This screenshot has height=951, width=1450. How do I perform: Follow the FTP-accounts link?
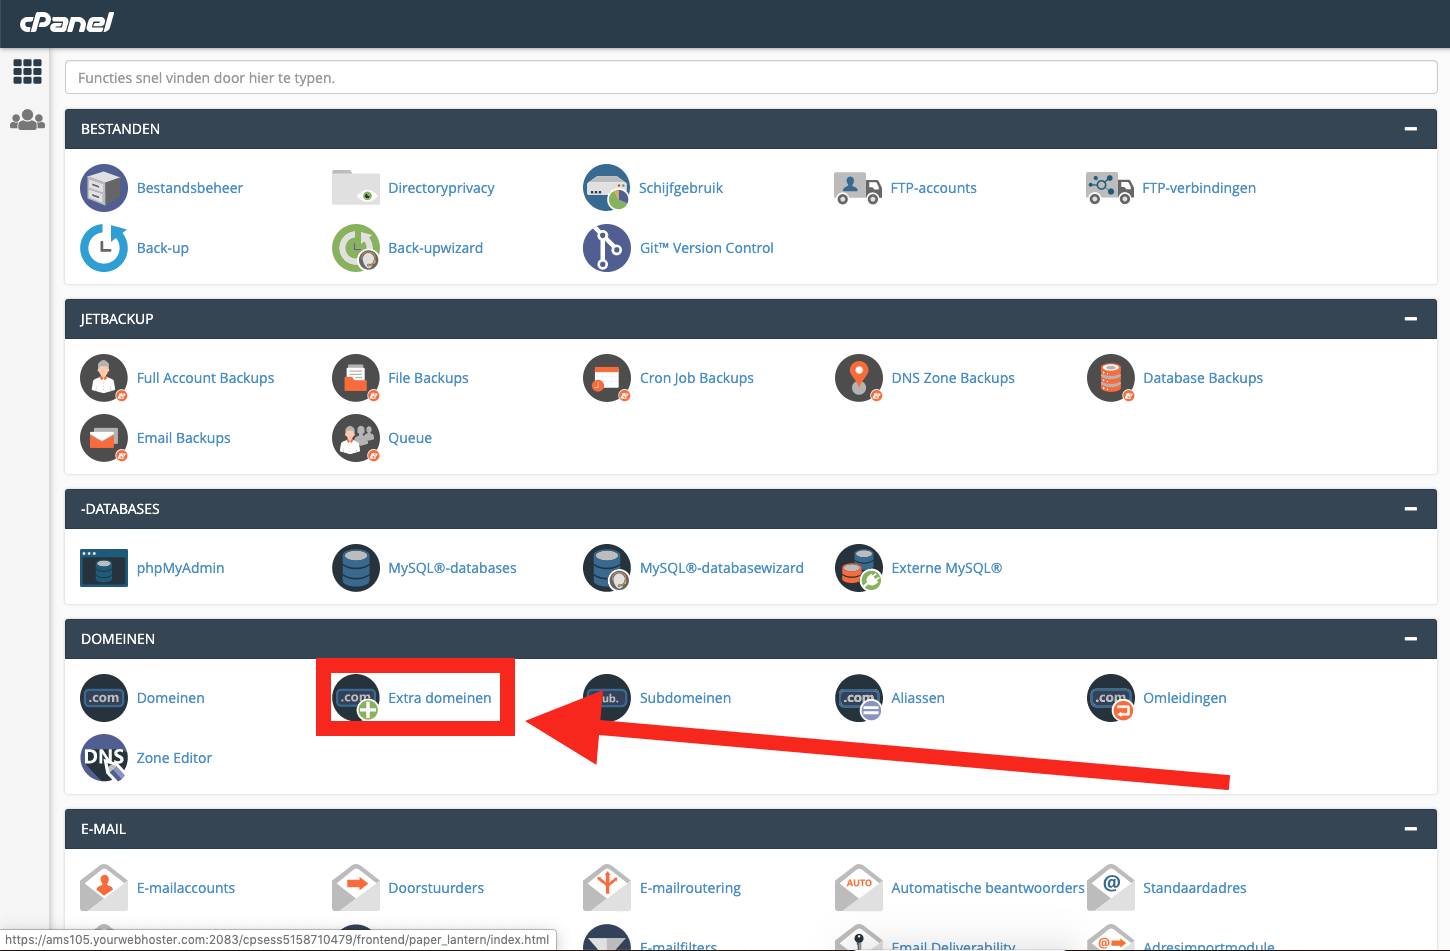(934, 188)
